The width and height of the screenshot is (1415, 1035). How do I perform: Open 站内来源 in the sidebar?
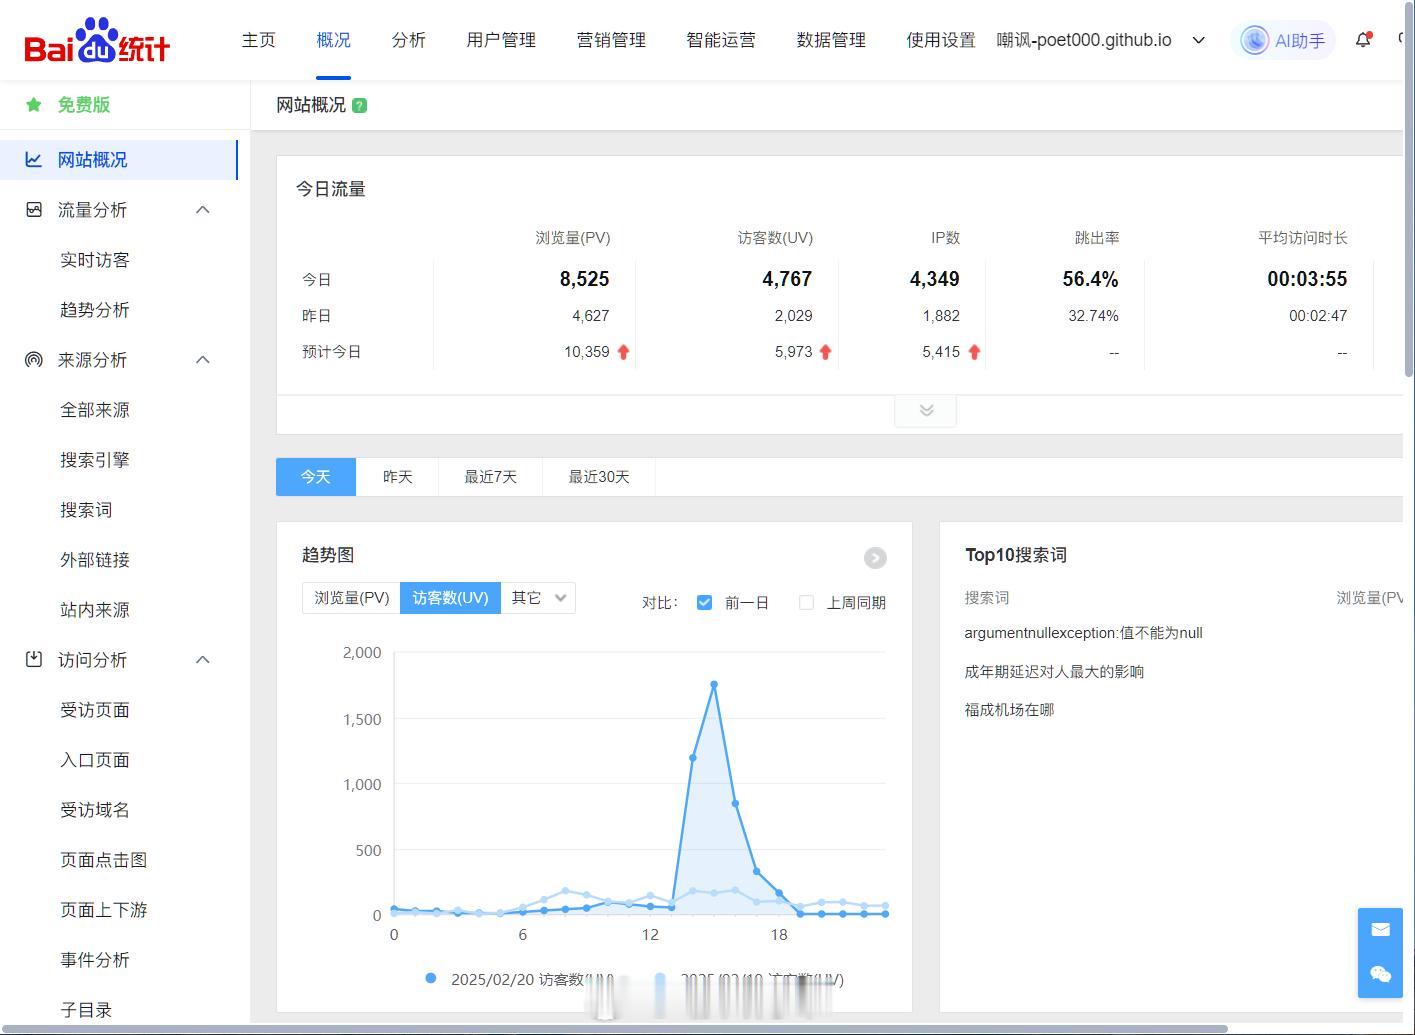tap(95, 609)
